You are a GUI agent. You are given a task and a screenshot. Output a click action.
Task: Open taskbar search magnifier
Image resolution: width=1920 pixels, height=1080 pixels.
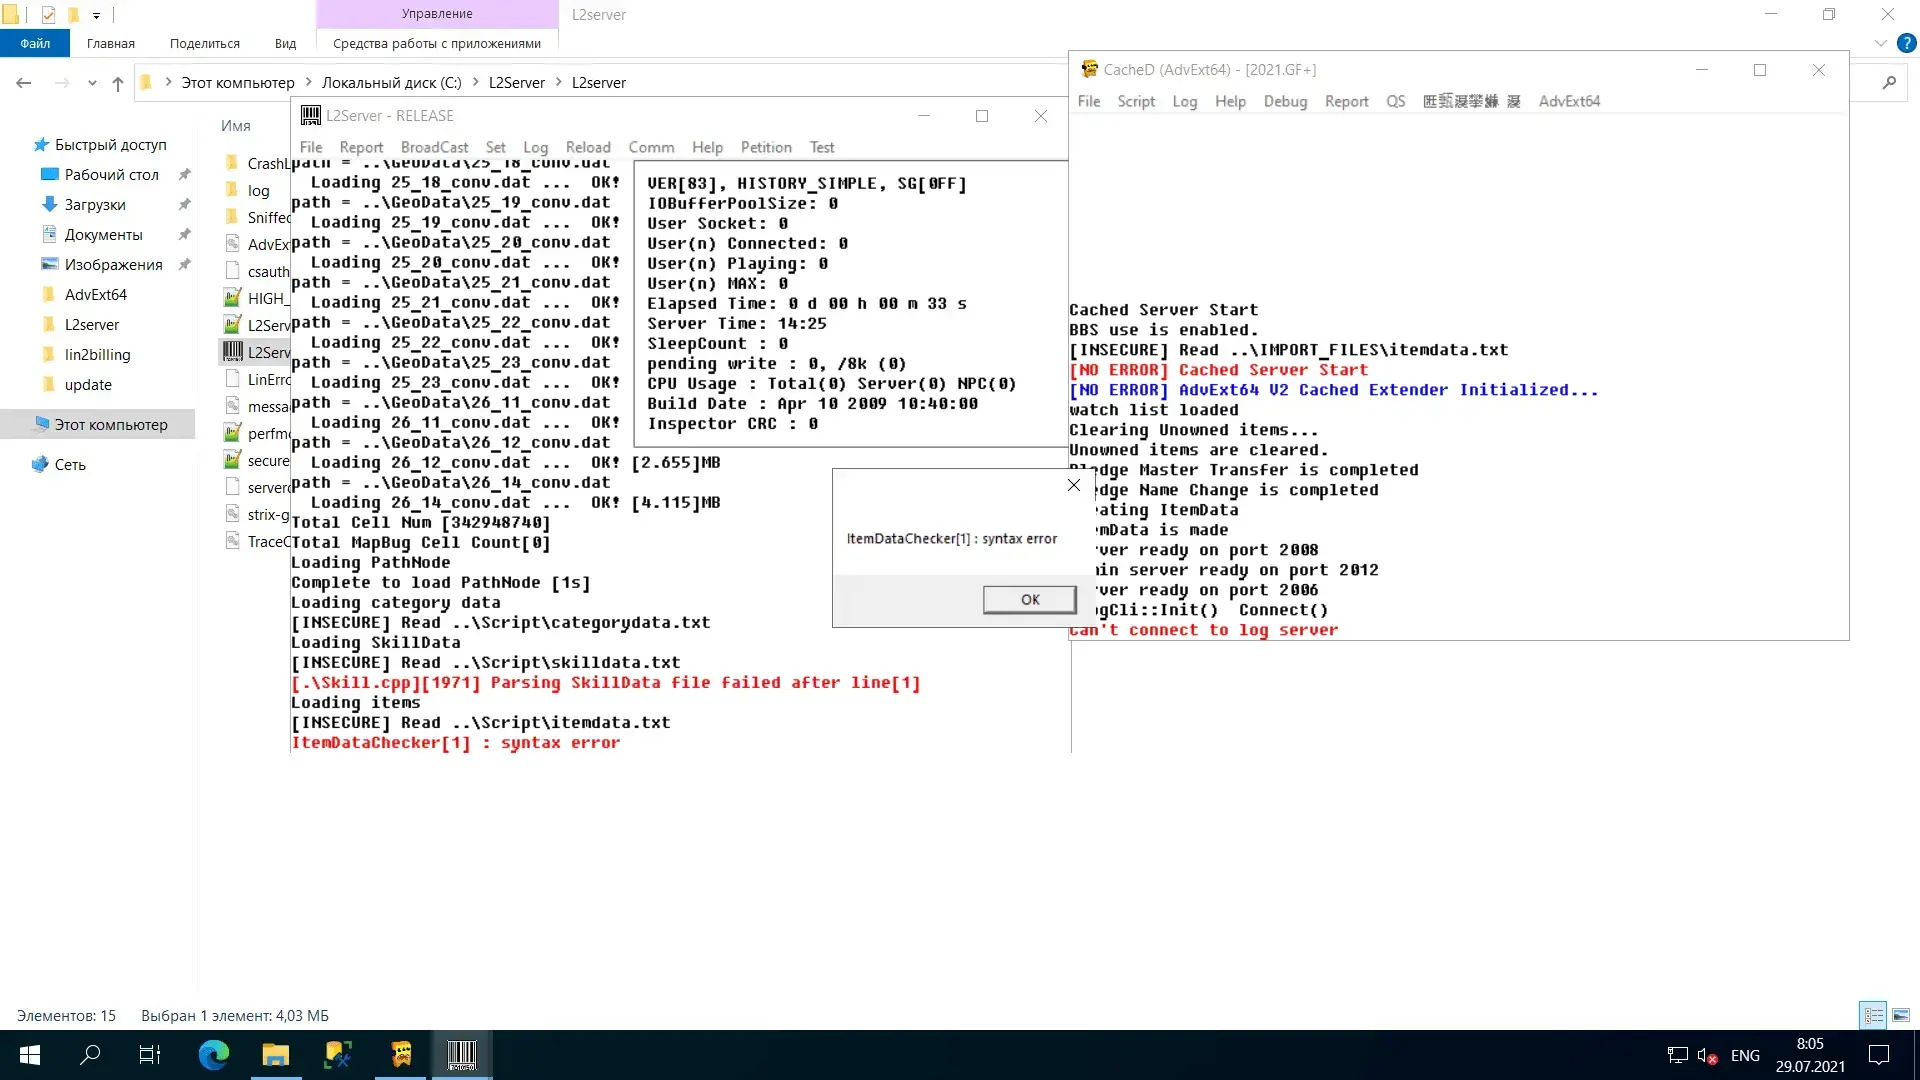click(x=90, y=1055)
